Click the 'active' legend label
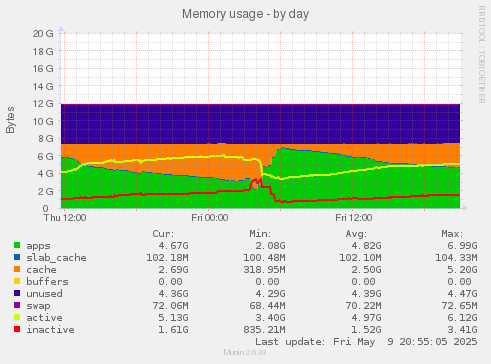Image resolution: width=491 pixels, height=364 pixels. point(44,318)
